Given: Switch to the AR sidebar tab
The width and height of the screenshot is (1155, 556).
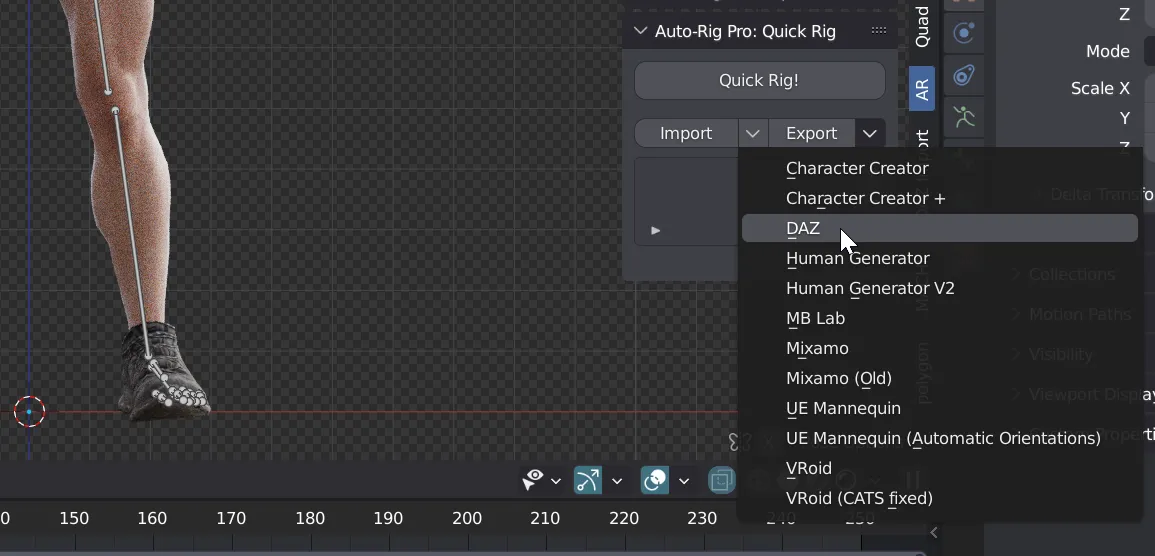Looking at the screenshot, I should 921,89.
